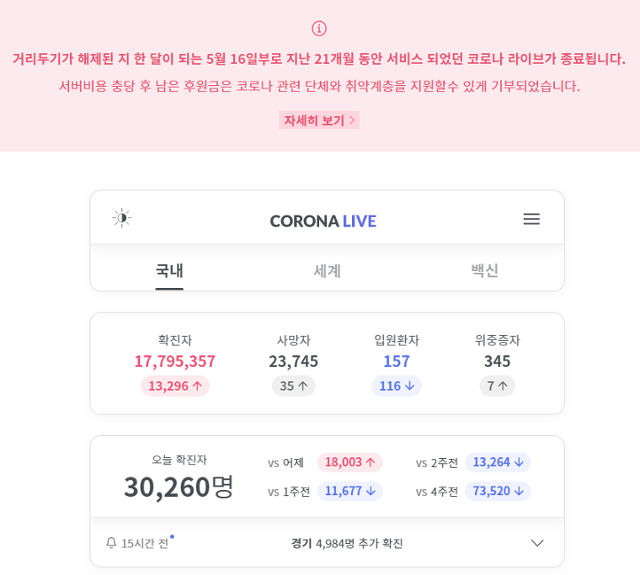Click the 11,677 vs 1주전 badge
Viewport: 640px width, 575px height.
[x=350, y=491]
